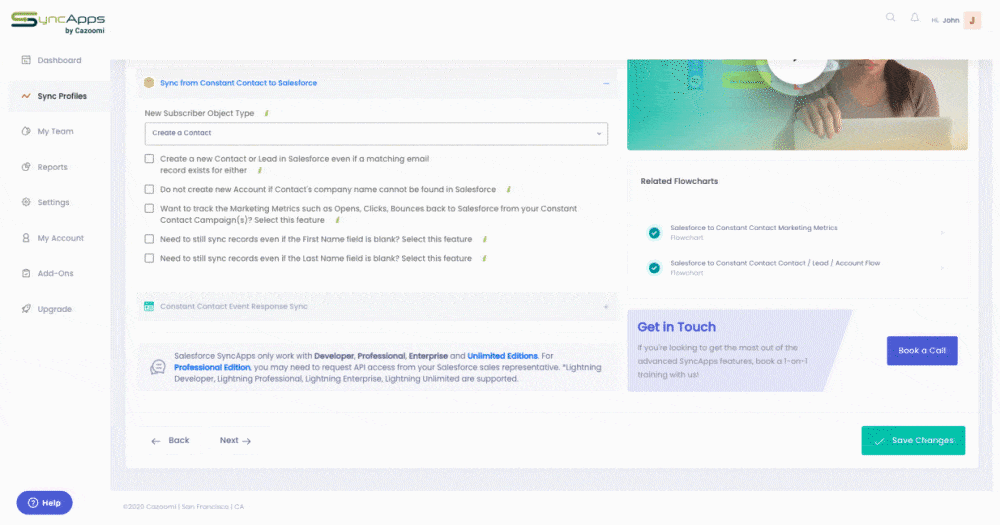
Task: Check do not create new Account option
Action: pos(149,189)
